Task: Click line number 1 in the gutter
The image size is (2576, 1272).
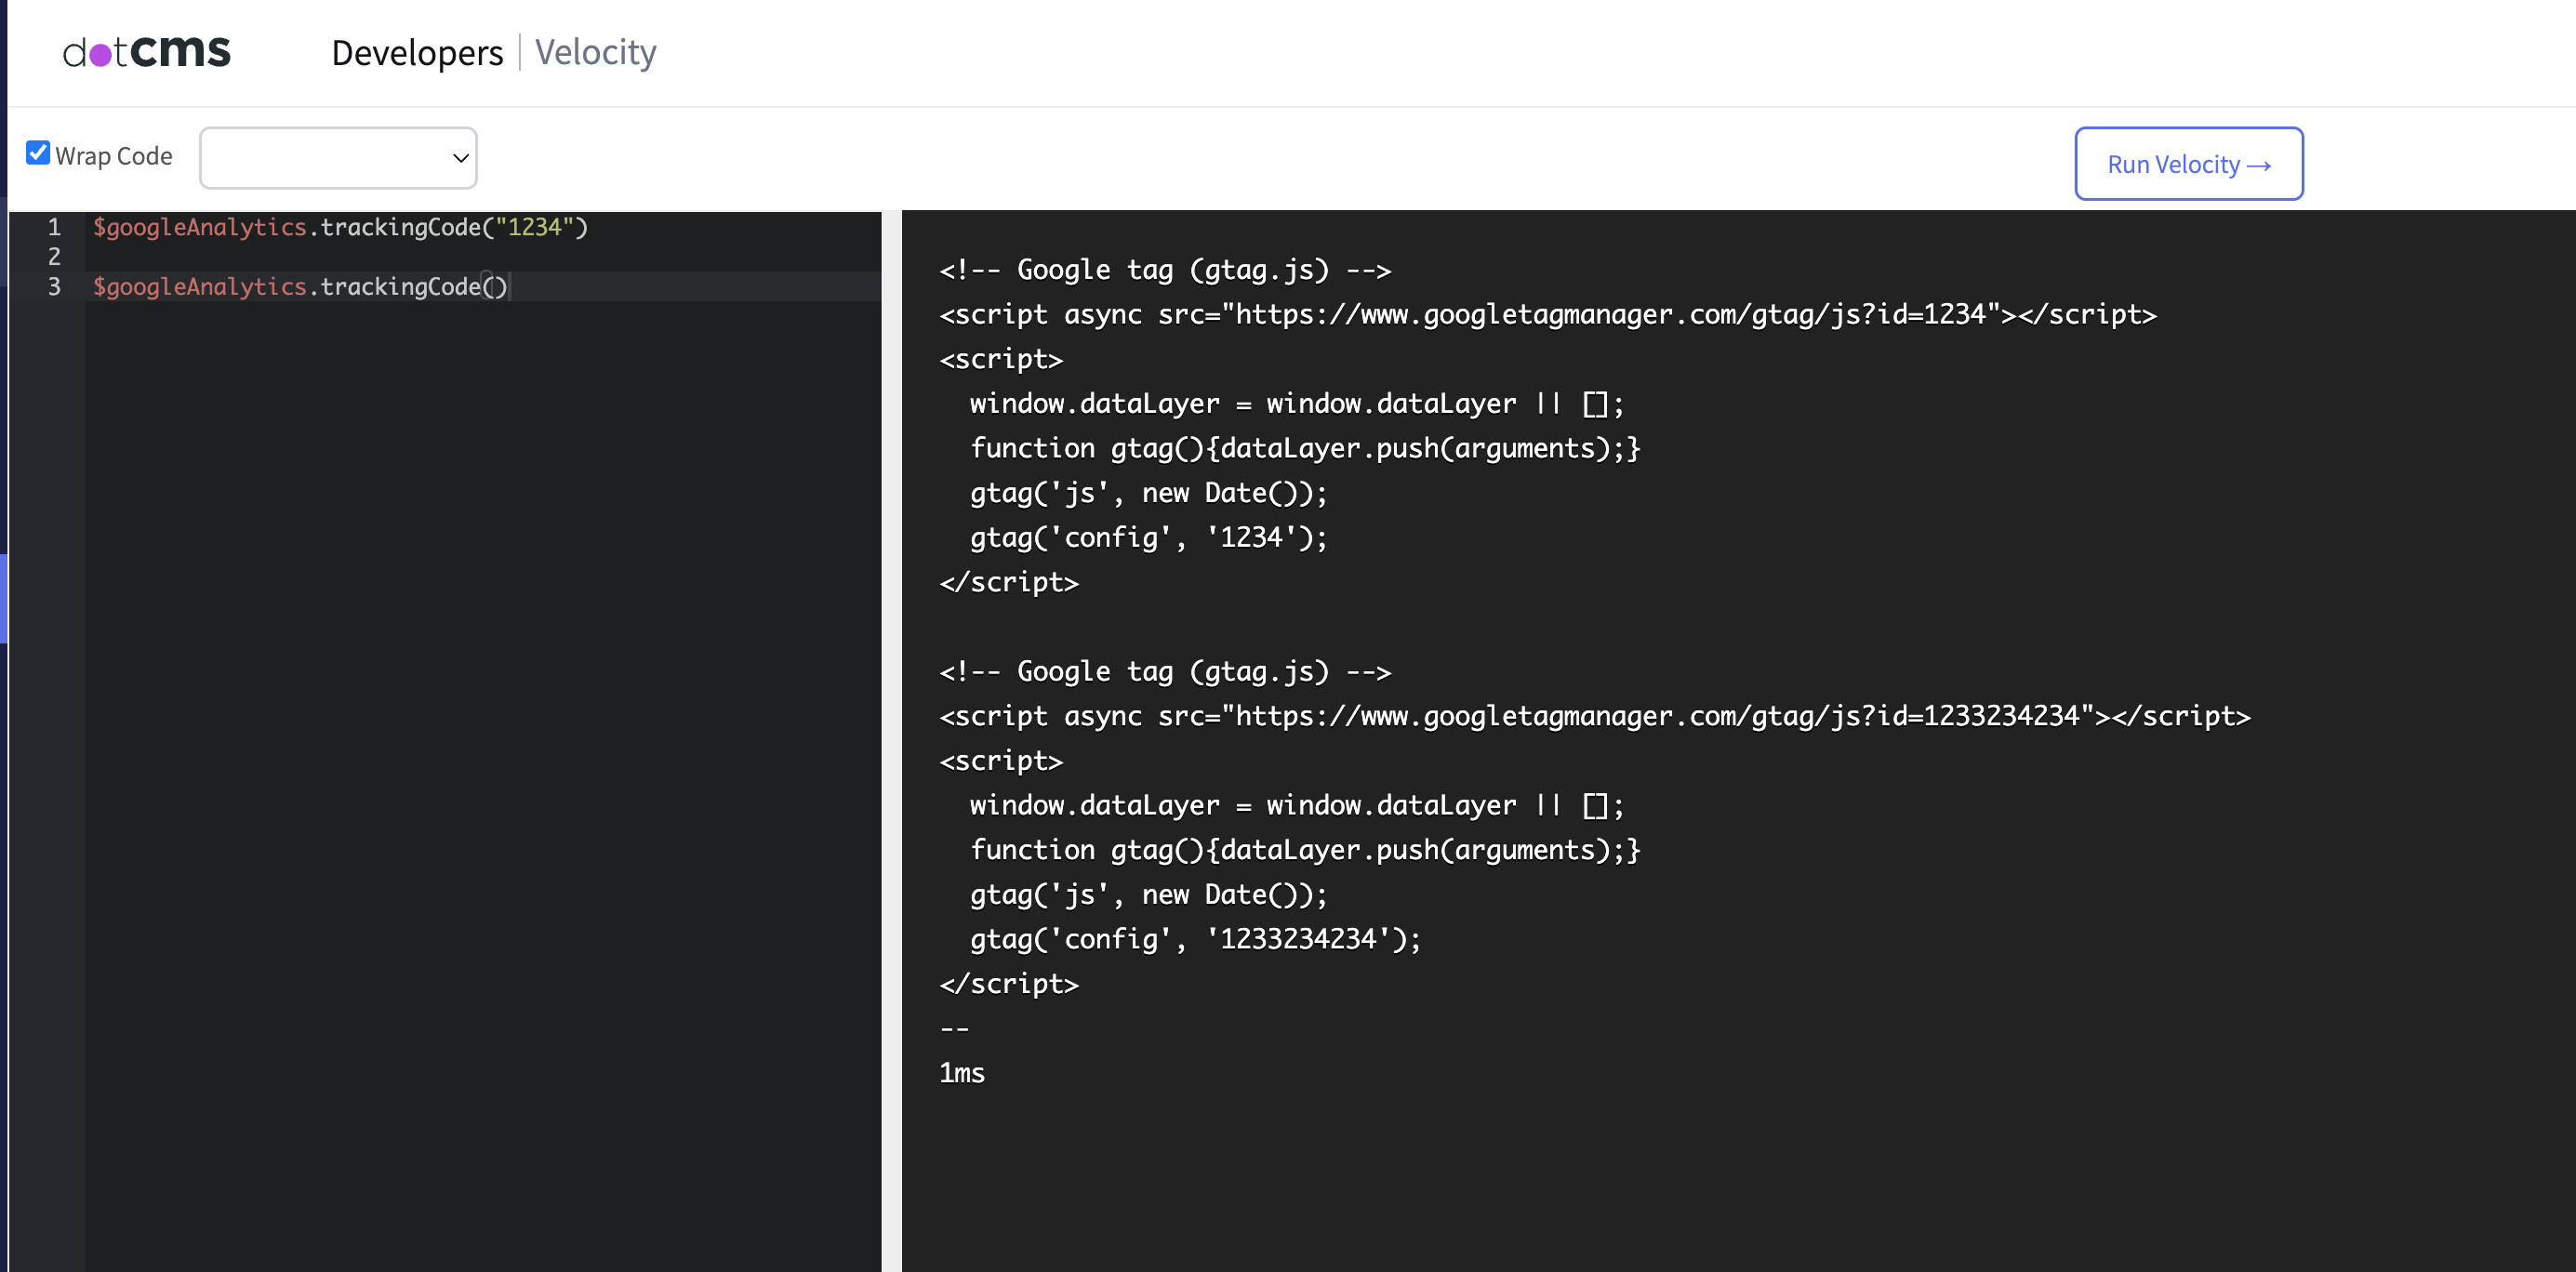Action: 54,227
